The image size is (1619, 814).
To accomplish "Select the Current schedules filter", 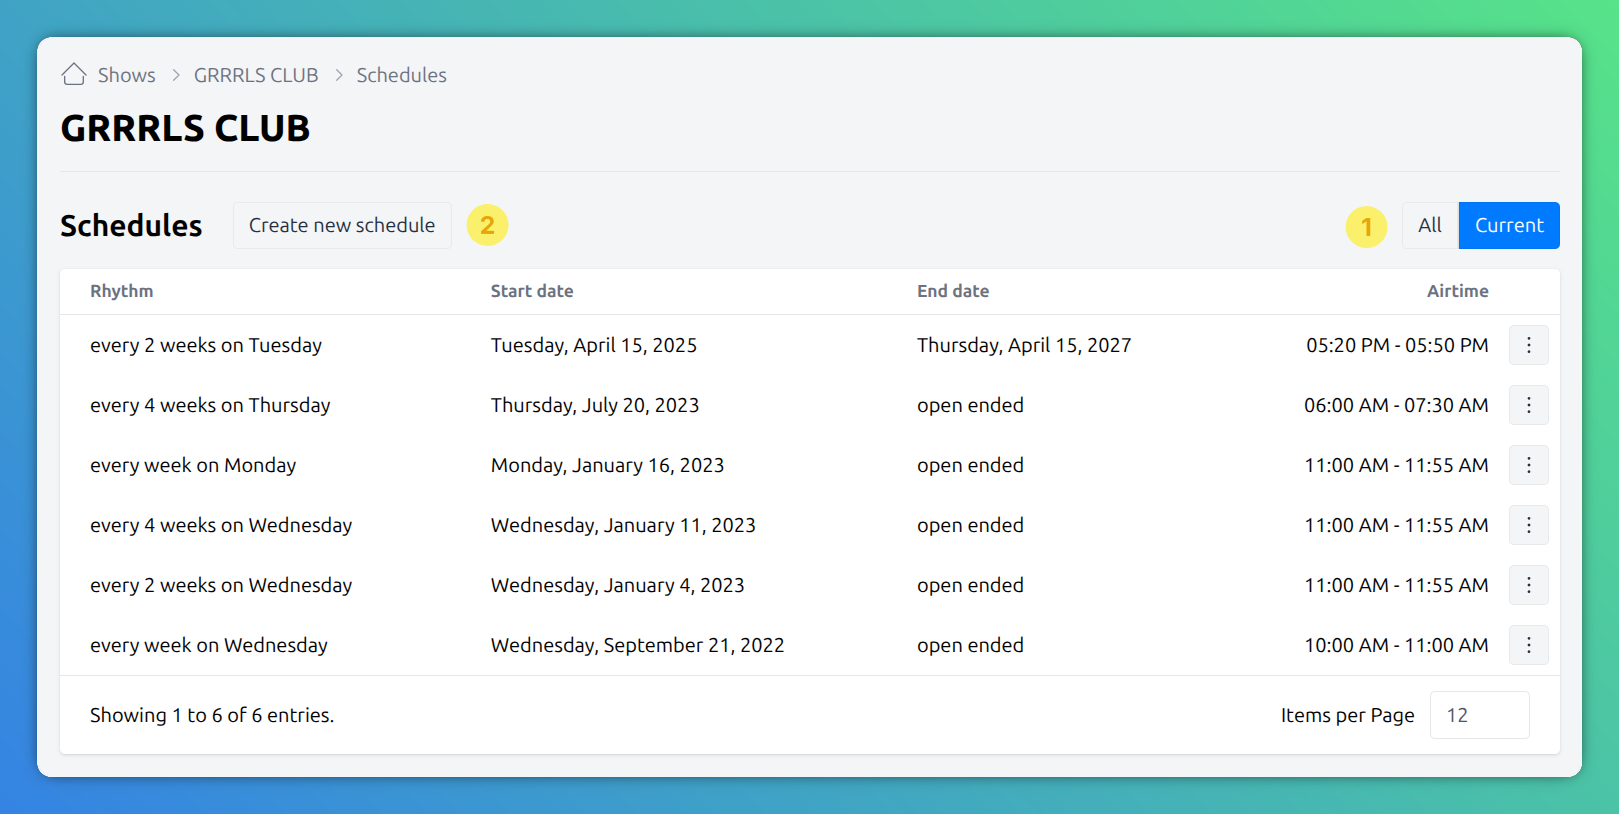I will [1509, 225].
